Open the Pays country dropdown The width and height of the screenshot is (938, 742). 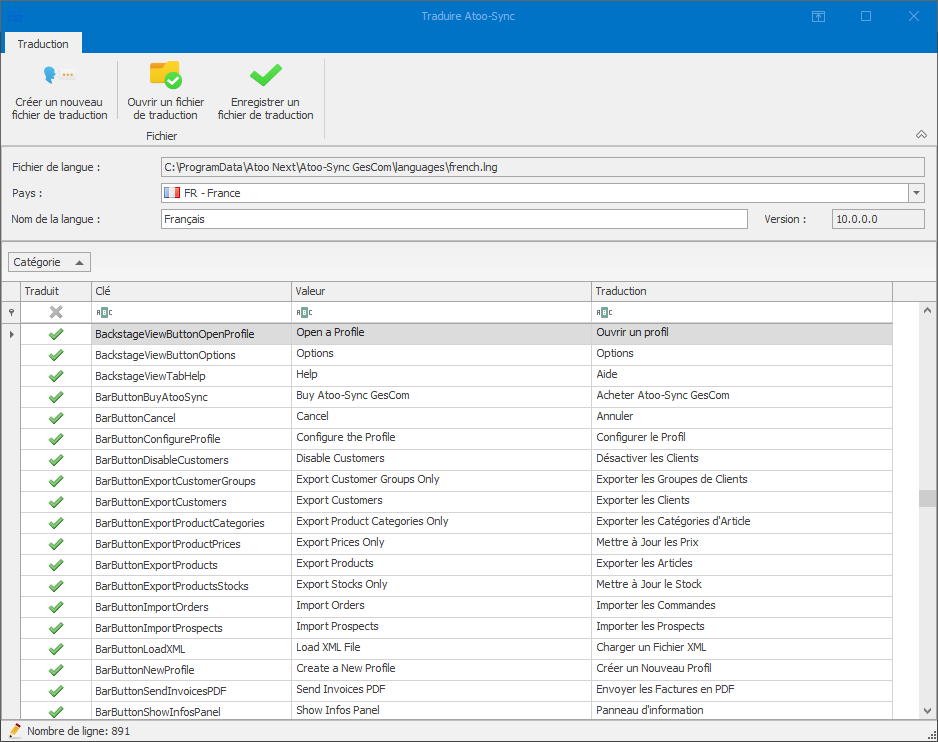point(916,193)
